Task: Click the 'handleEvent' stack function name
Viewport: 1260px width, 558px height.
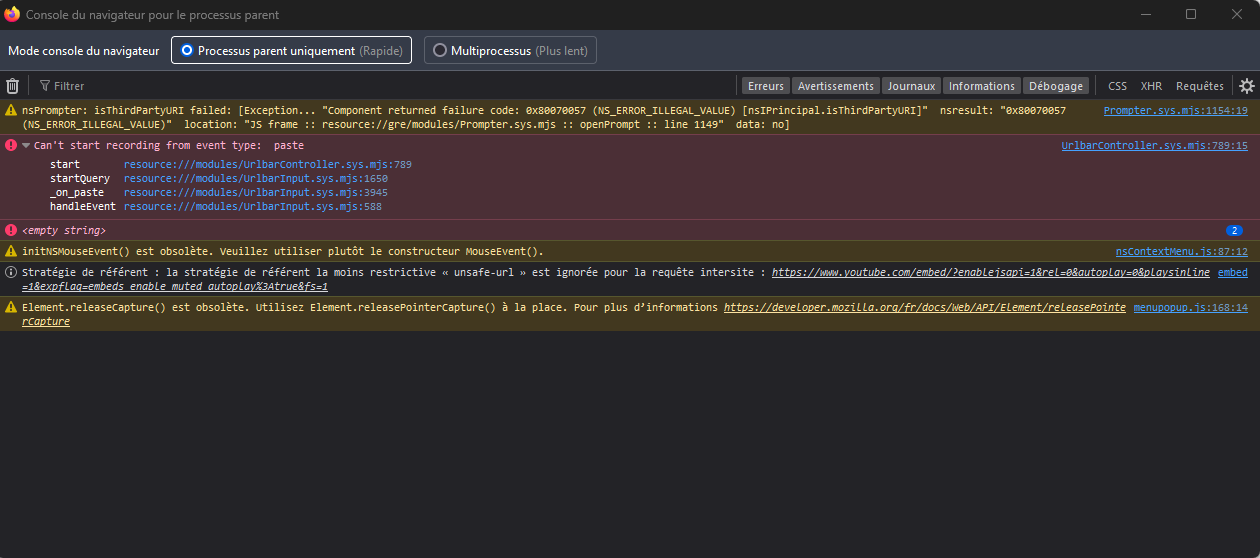Action: 83,206
